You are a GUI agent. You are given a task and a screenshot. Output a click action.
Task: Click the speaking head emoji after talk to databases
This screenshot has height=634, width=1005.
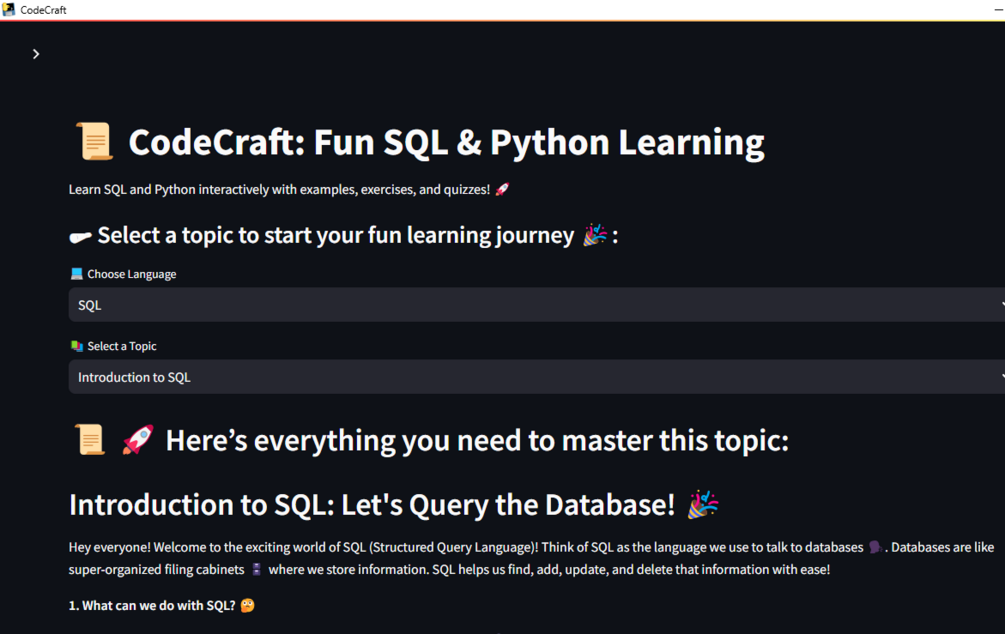(875, 547)
